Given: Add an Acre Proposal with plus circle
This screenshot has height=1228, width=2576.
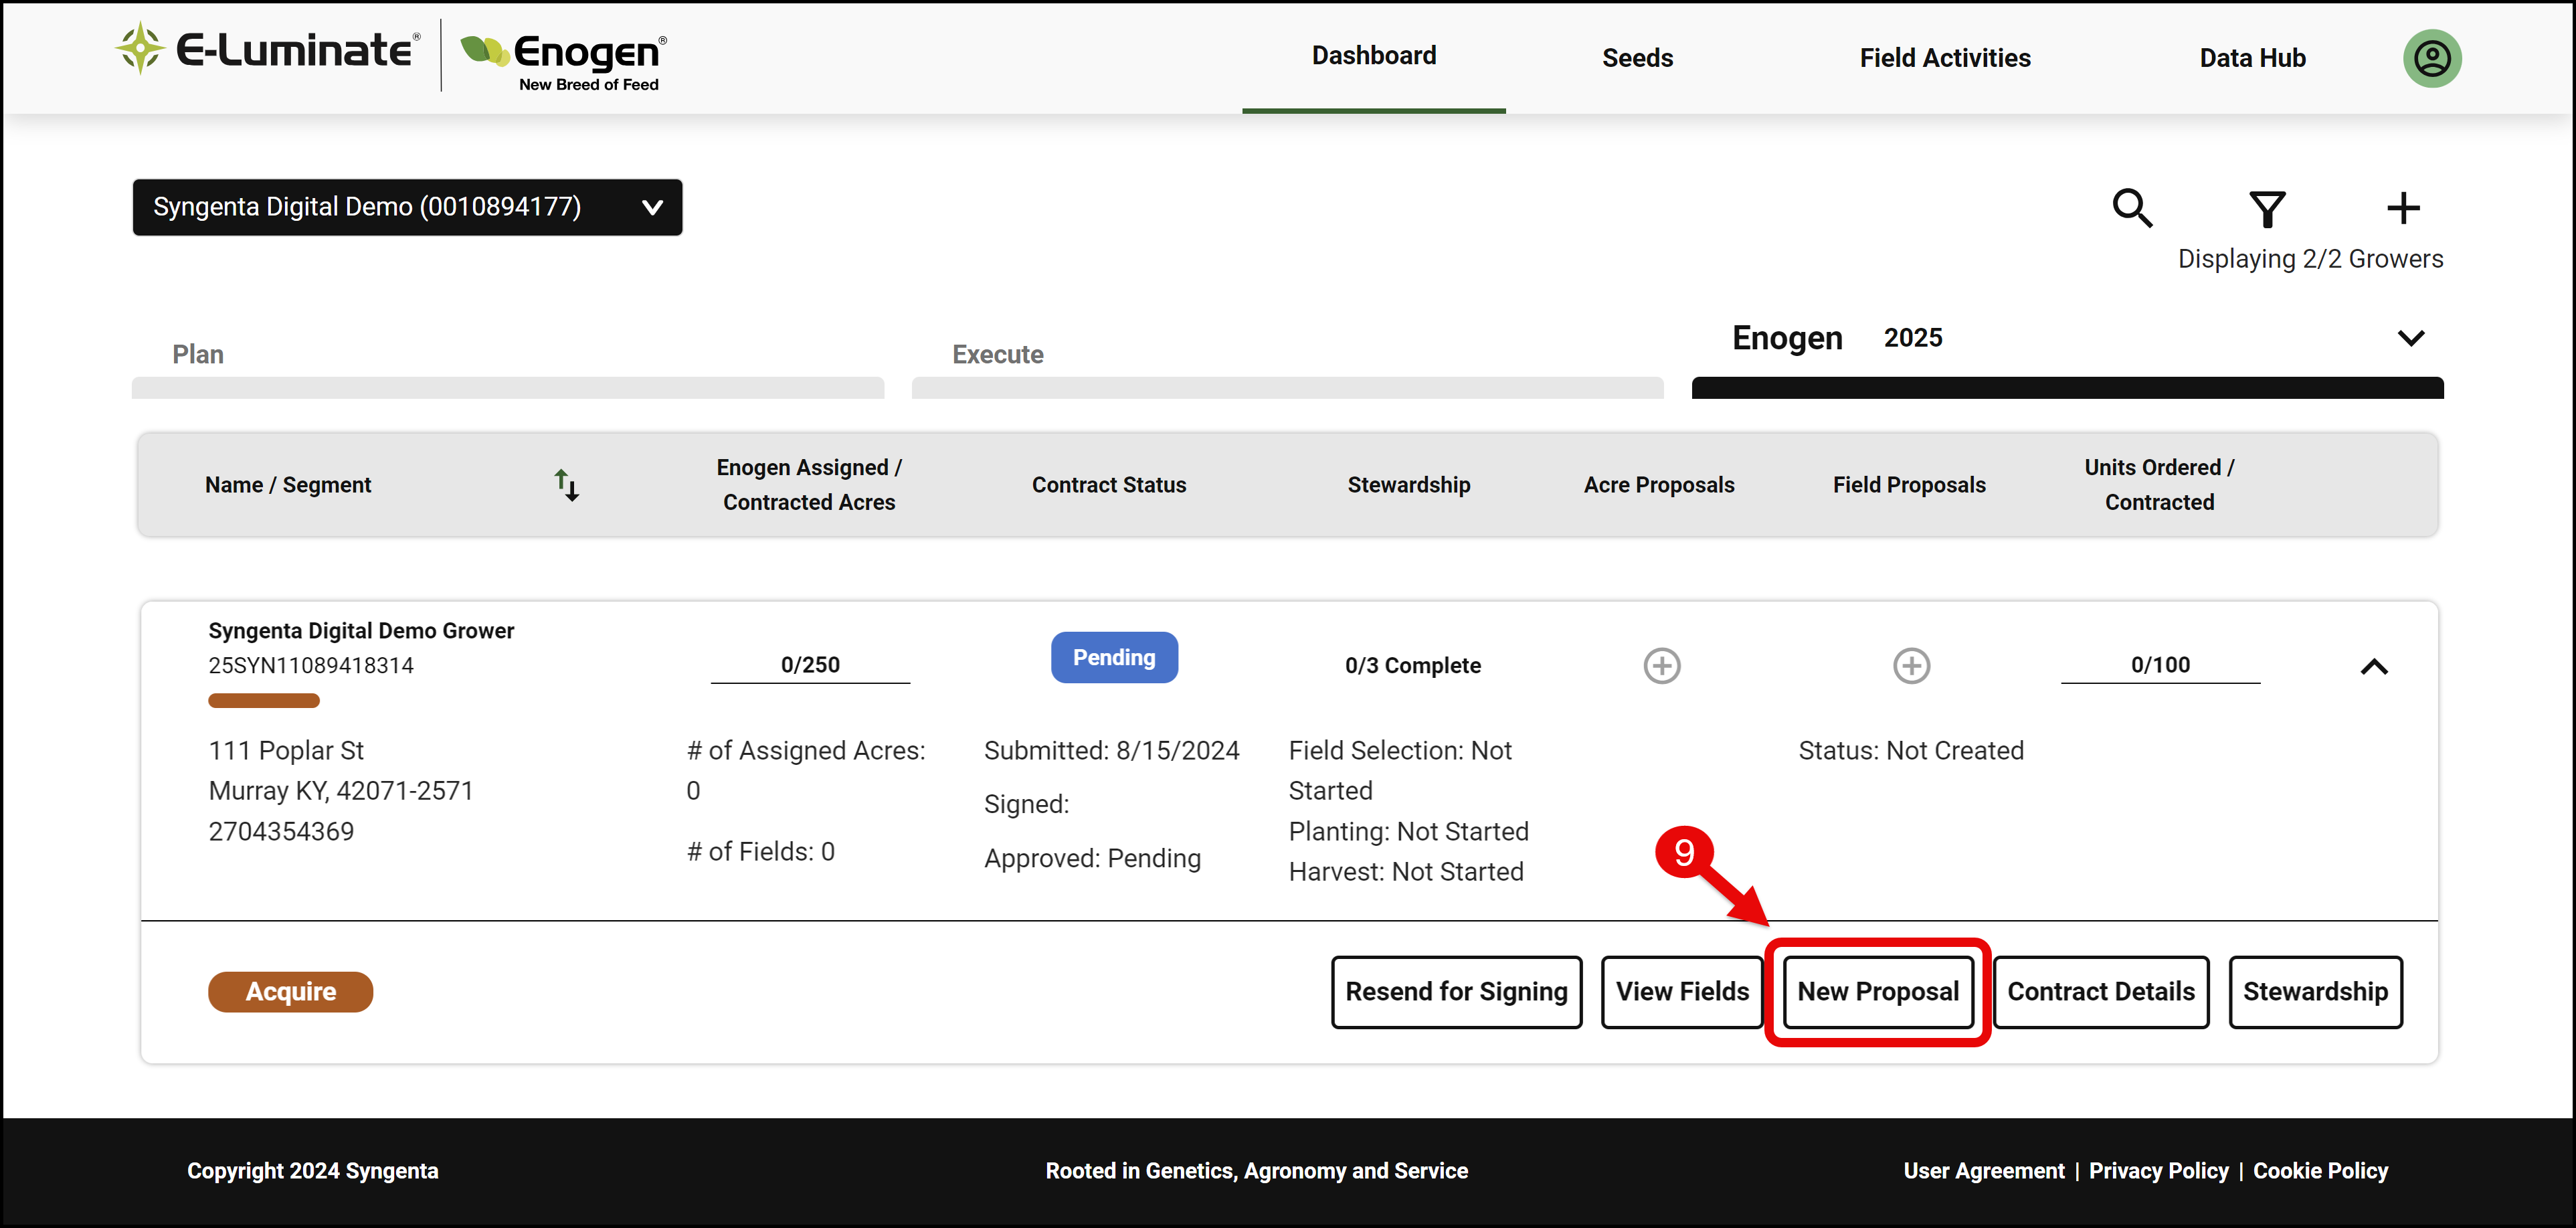Looking at the screenshot, I should pyautogui.click(x=1661, y=666).
